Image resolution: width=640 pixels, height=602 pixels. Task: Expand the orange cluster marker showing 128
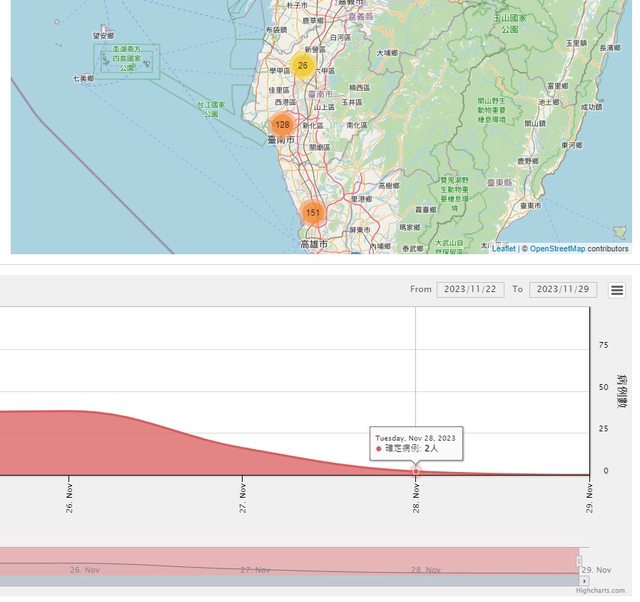(282, 125)
